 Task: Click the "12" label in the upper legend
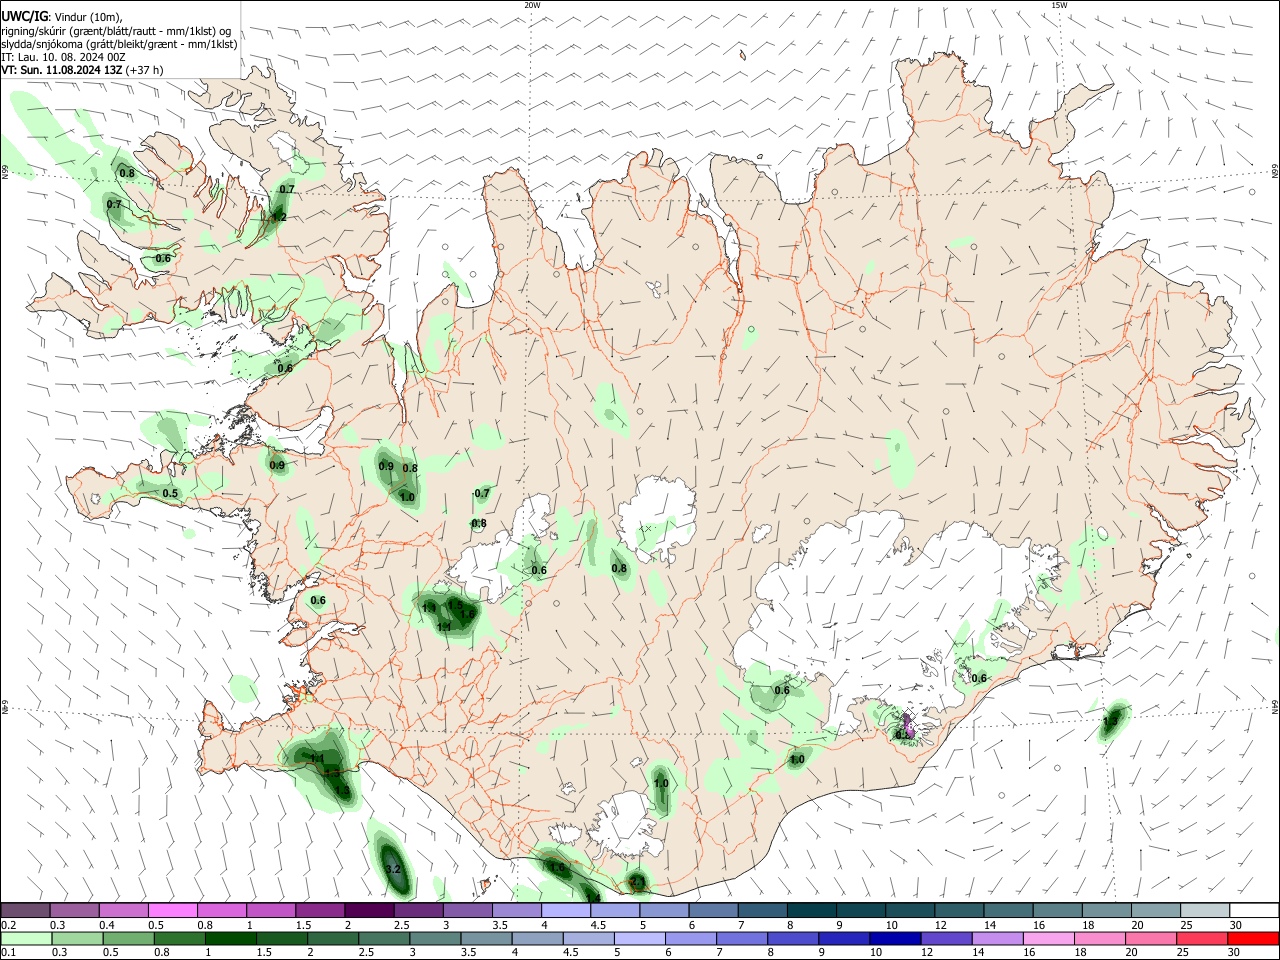939,925
